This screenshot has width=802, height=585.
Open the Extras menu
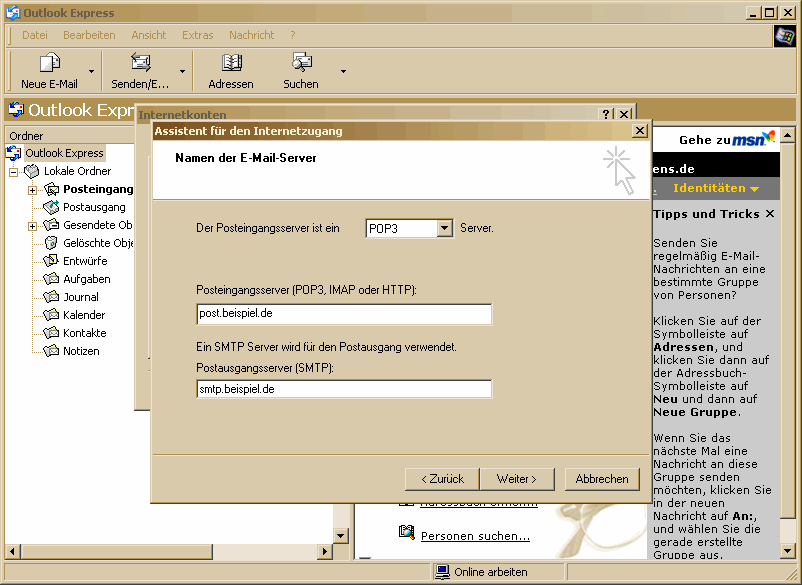pos(197,35)
